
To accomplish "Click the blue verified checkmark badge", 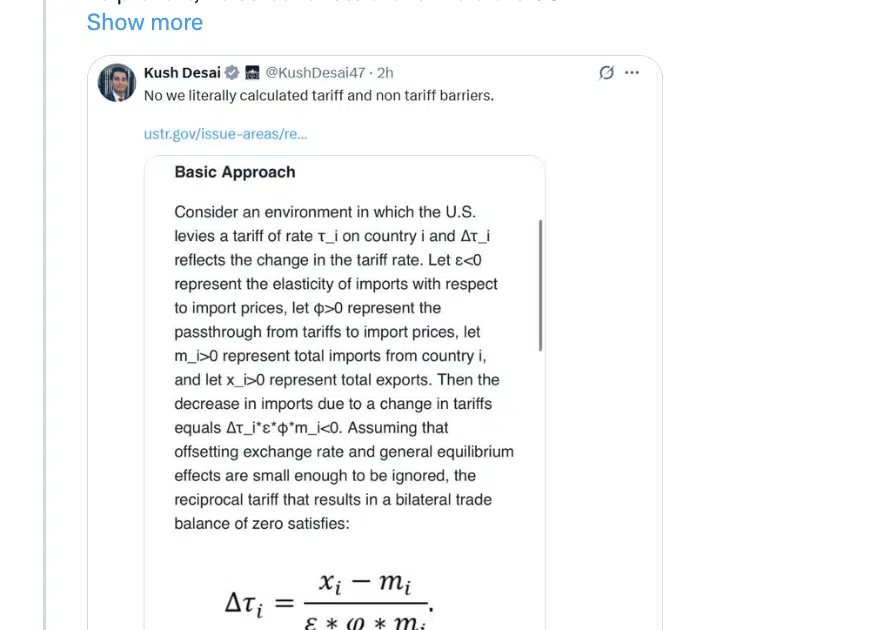I will [x=232, y=73].
